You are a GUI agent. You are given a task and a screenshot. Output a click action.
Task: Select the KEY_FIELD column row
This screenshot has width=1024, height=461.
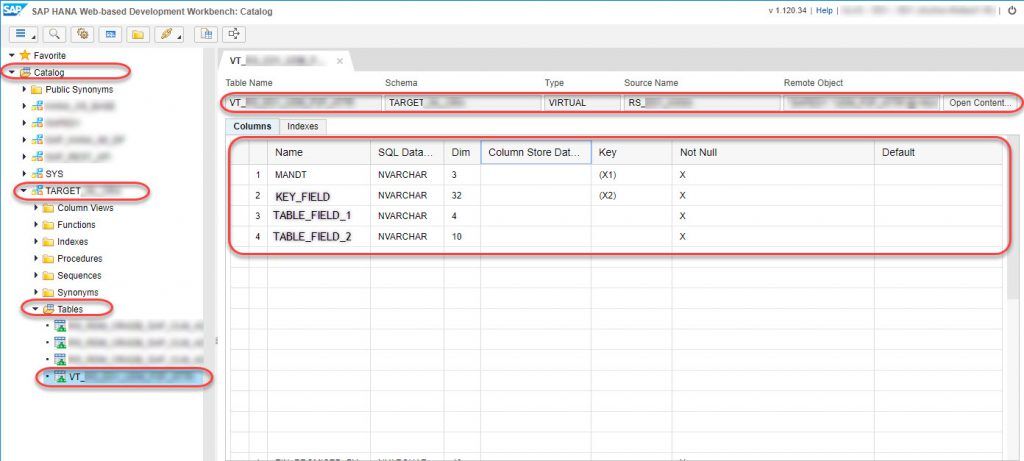pyautogui.click(x=617, y=195)
